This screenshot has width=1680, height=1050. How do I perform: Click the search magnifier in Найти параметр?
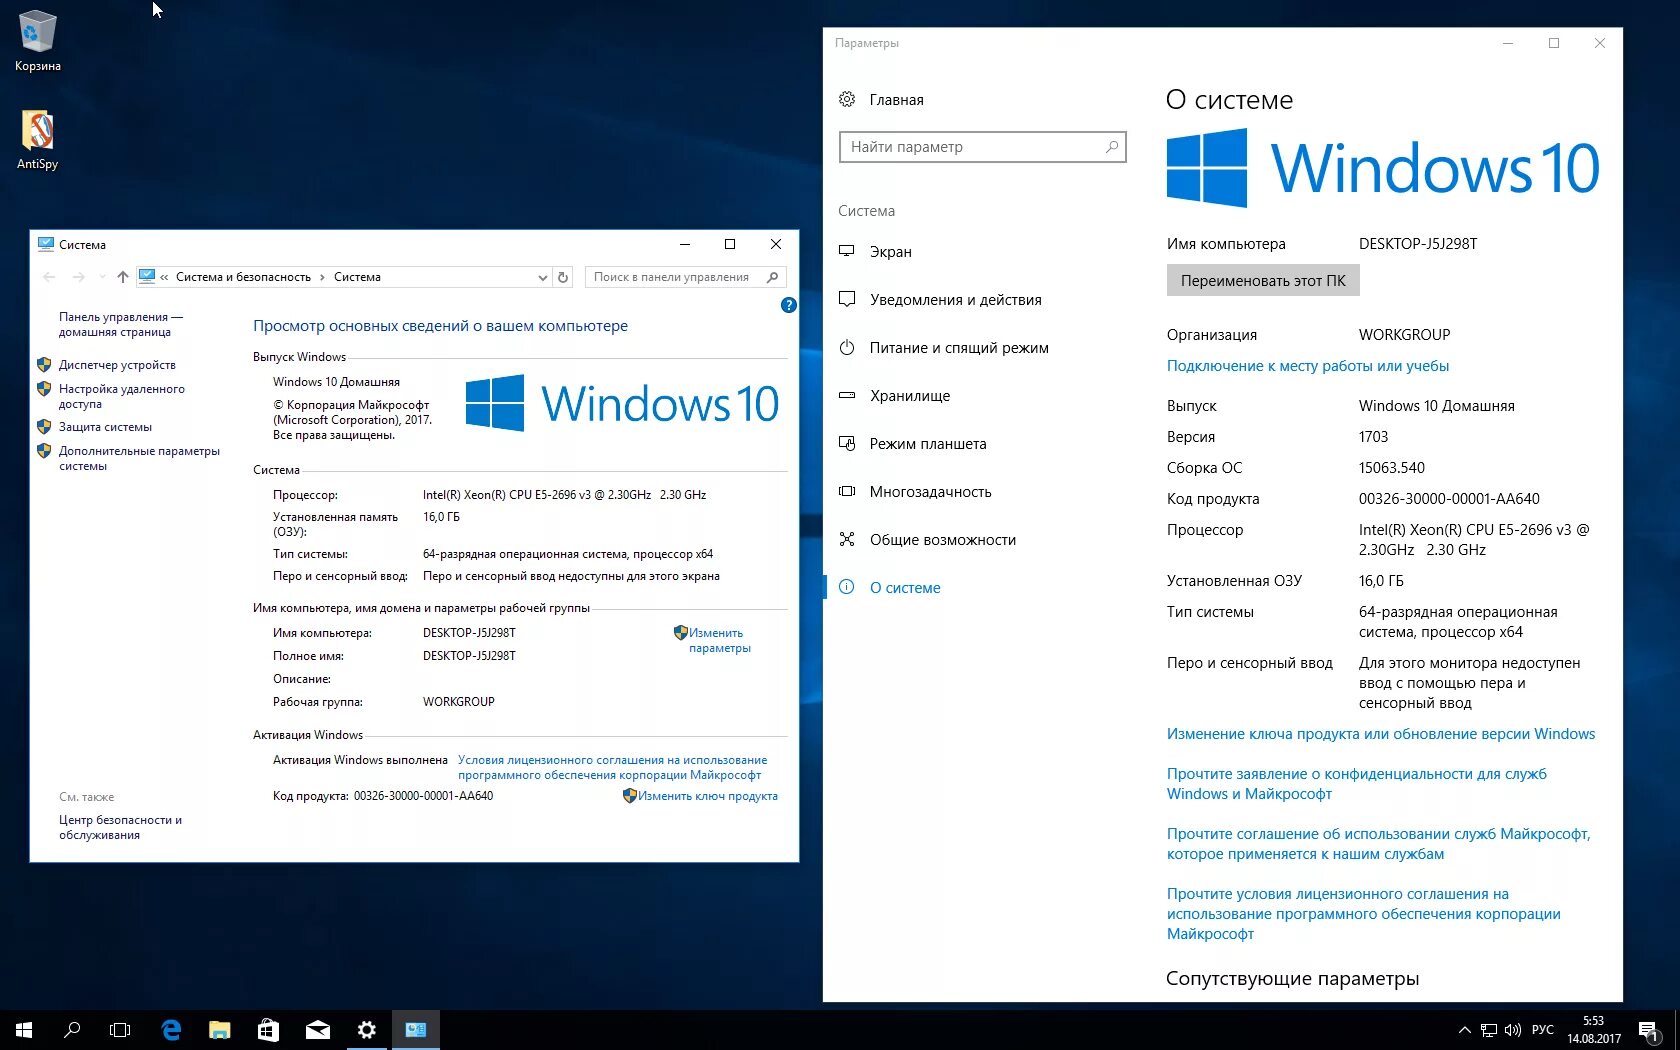pyautogui.click(x=1111, y=147)
